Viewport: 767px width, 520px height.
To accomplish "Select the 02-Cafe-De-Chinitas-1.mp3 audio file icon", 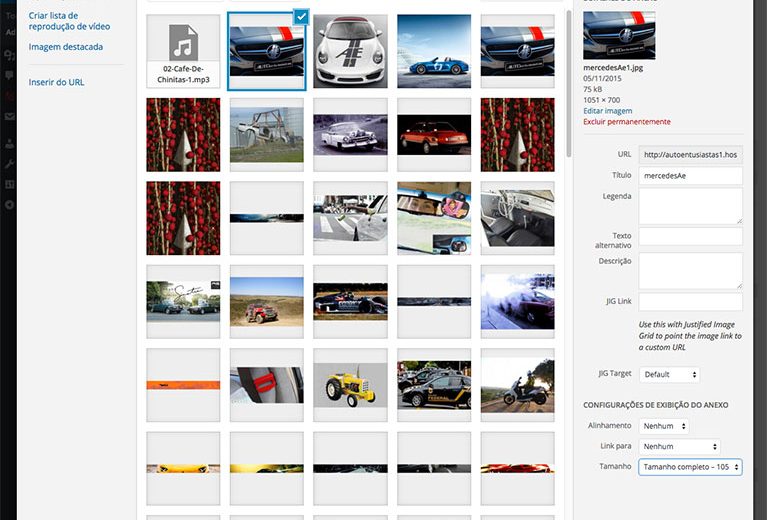I will pos(183,52).
